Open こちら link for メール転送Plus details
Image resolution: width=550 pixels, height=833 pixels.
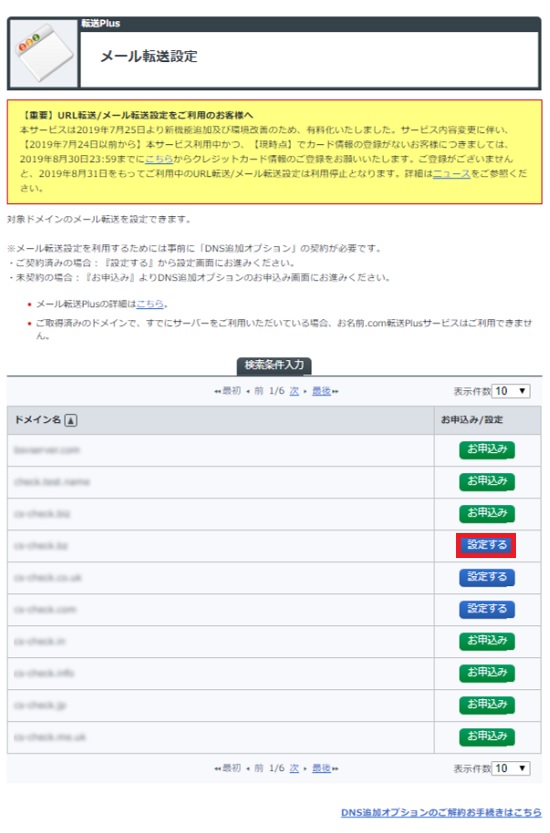pyautogui.click(x=150, y=304)
